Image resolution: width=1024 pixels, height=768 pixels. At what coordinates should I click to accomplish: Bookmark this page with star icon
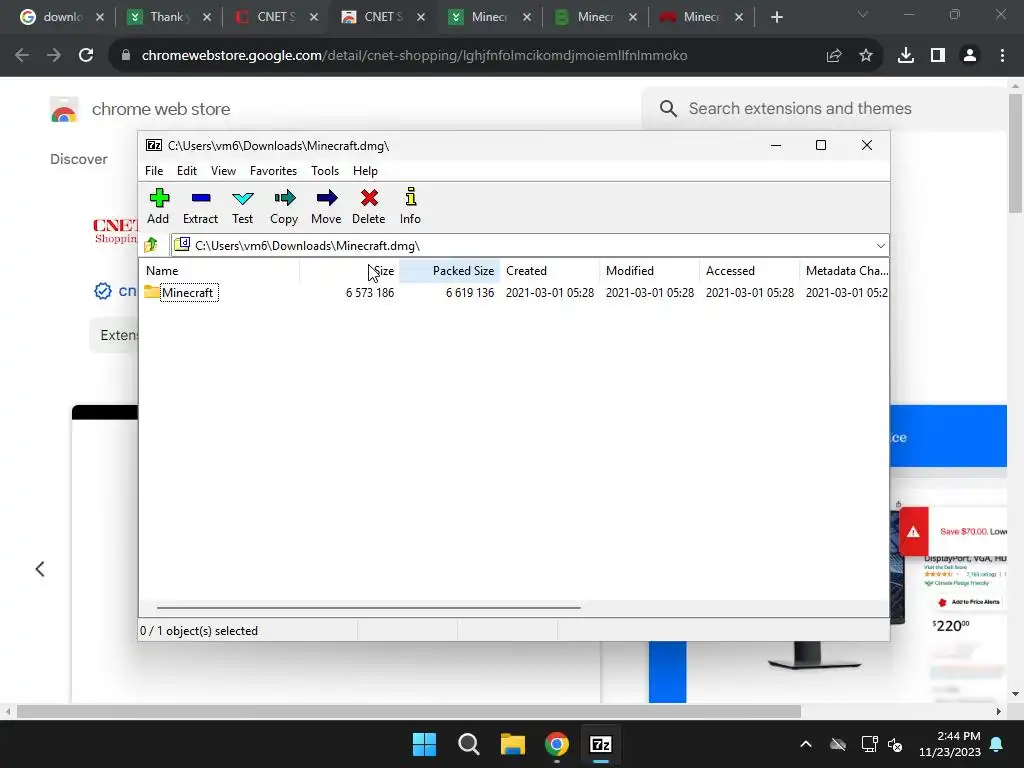click(866, 56)
